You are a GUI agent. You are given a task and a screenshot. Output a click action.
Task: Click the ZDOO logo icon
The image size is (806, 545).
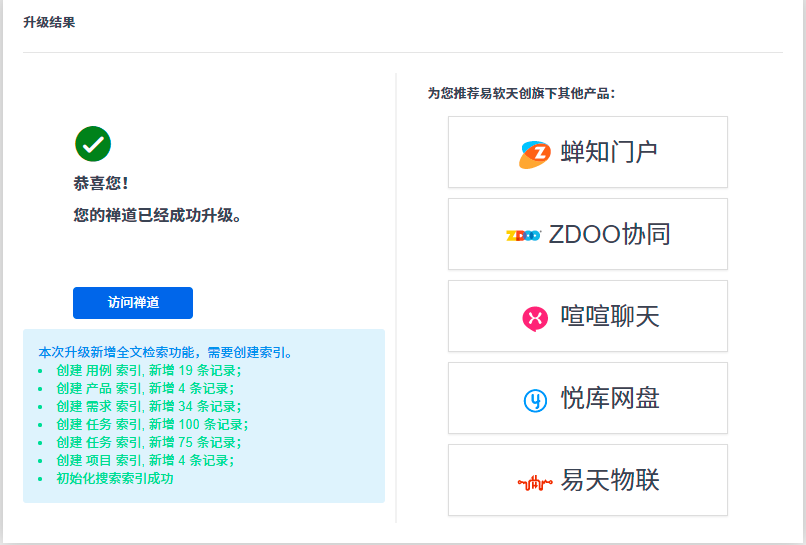tap(523, 235)
